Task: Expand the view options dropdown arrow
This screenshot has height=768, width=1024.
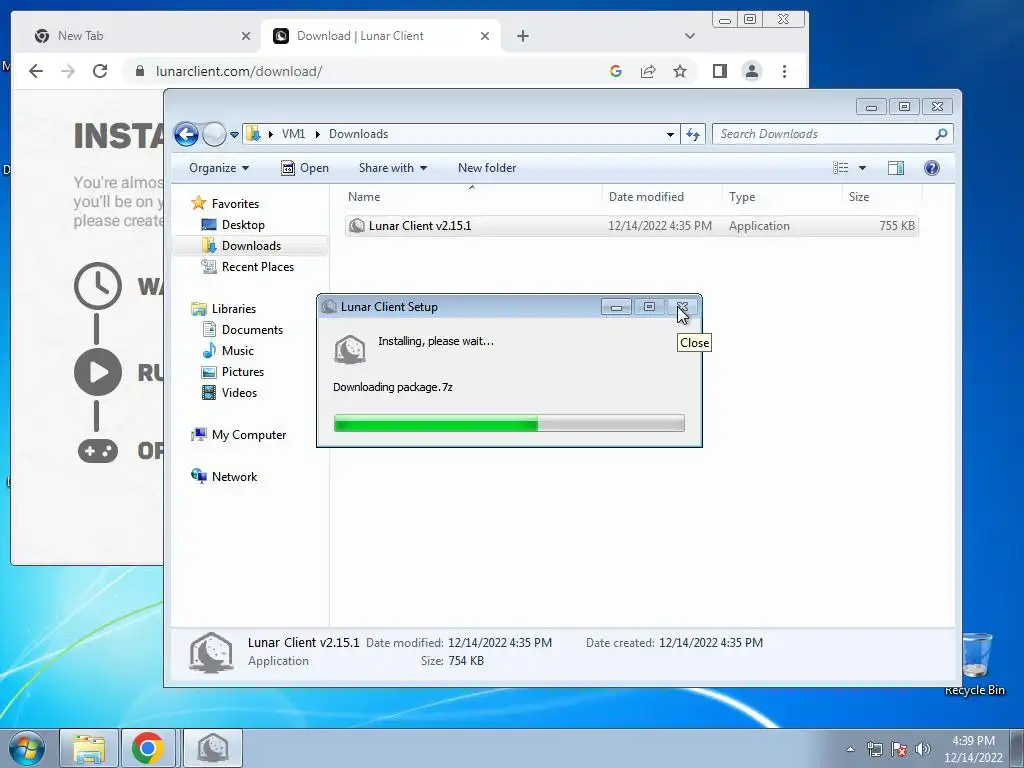Action: click(862, 168)
